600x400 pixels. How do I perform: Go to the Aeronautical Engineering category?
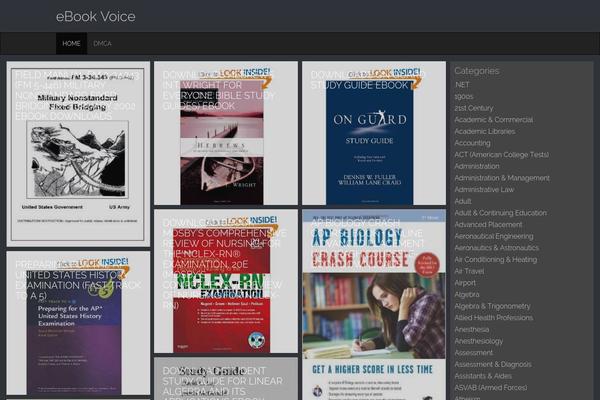point(494,236)
